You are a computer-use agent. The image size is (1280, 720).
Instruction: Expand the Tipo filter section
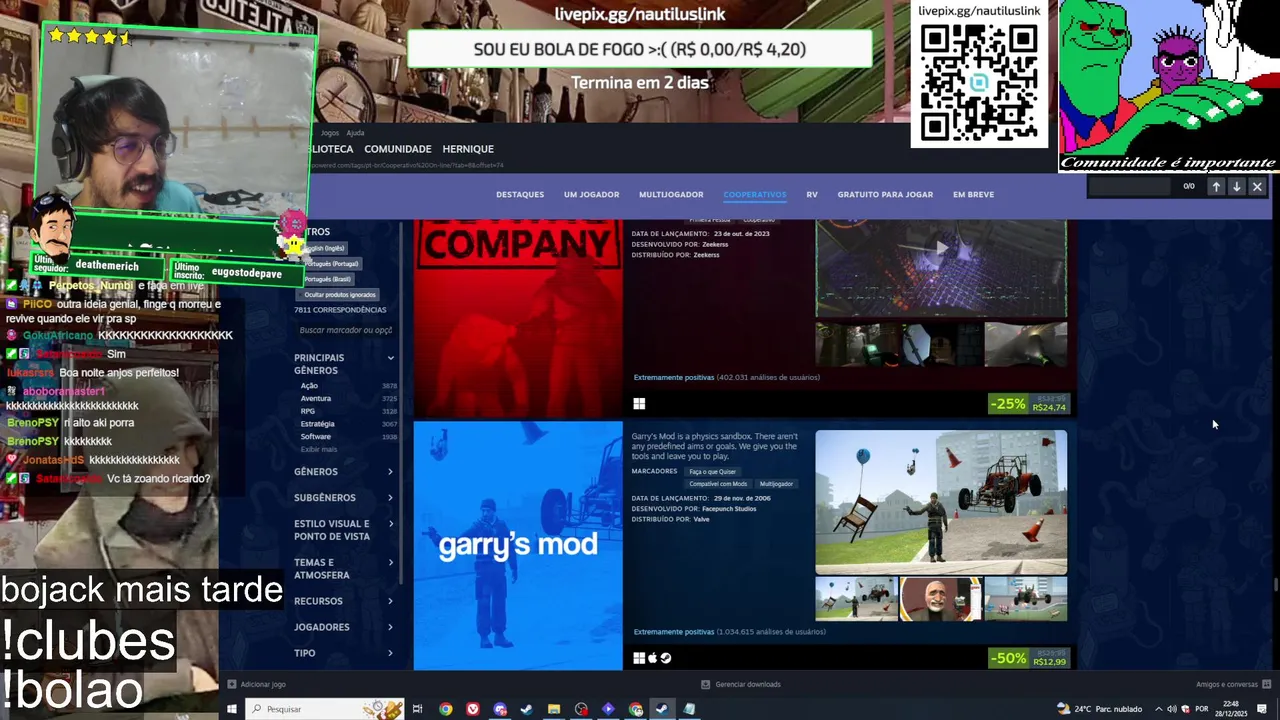[345, 653]
